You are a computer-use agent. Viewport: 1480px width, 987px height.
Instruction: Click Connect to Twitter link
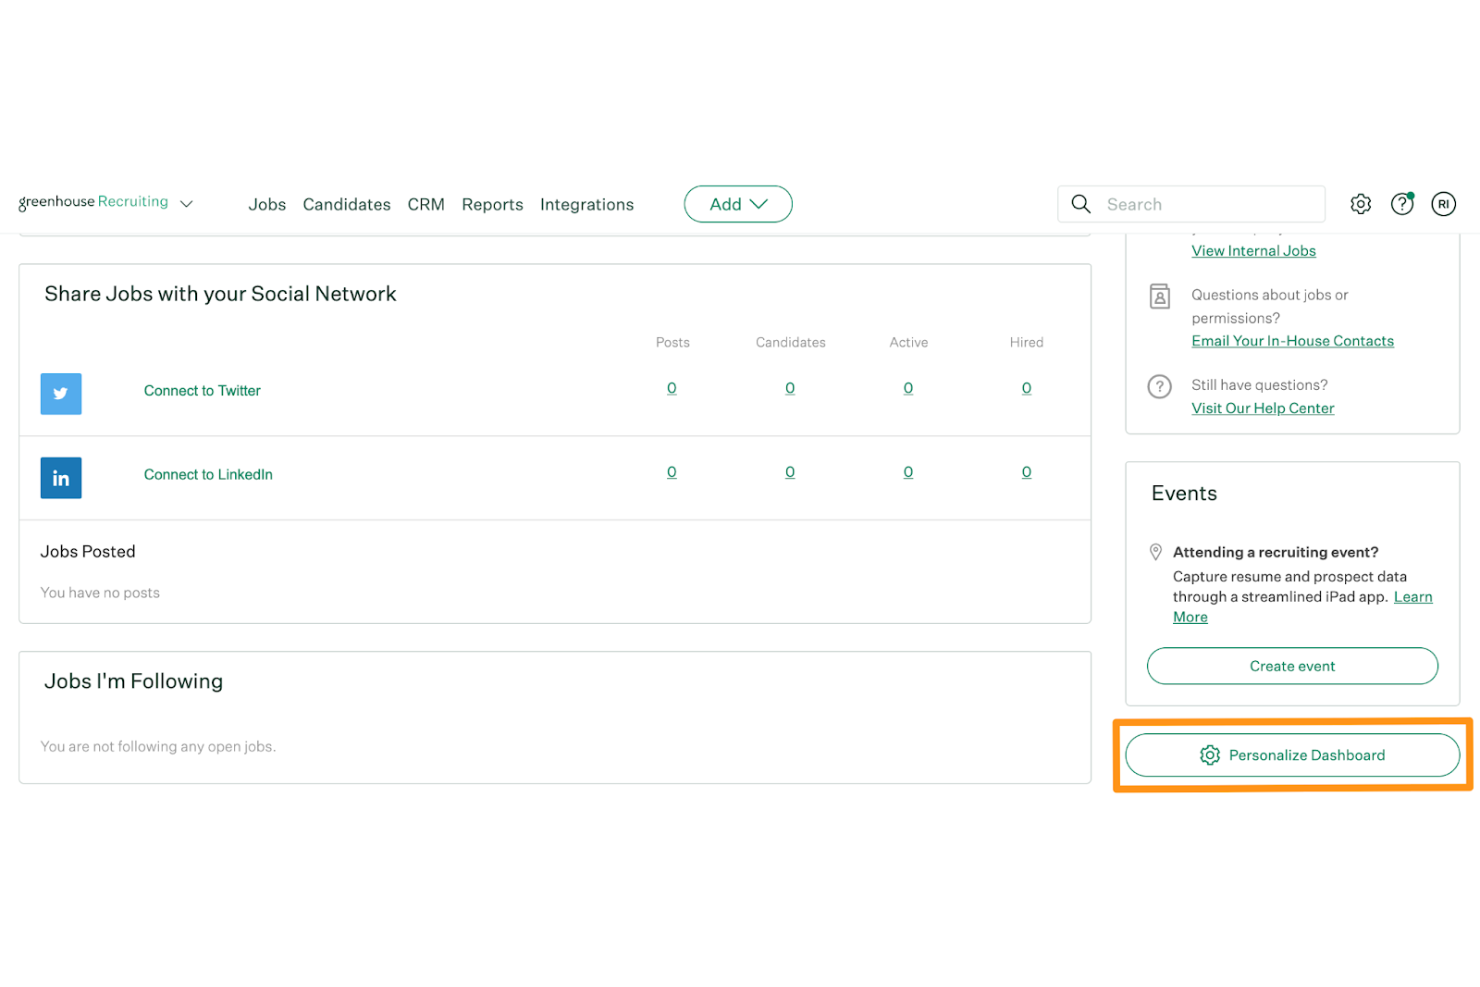click(202, 391)
